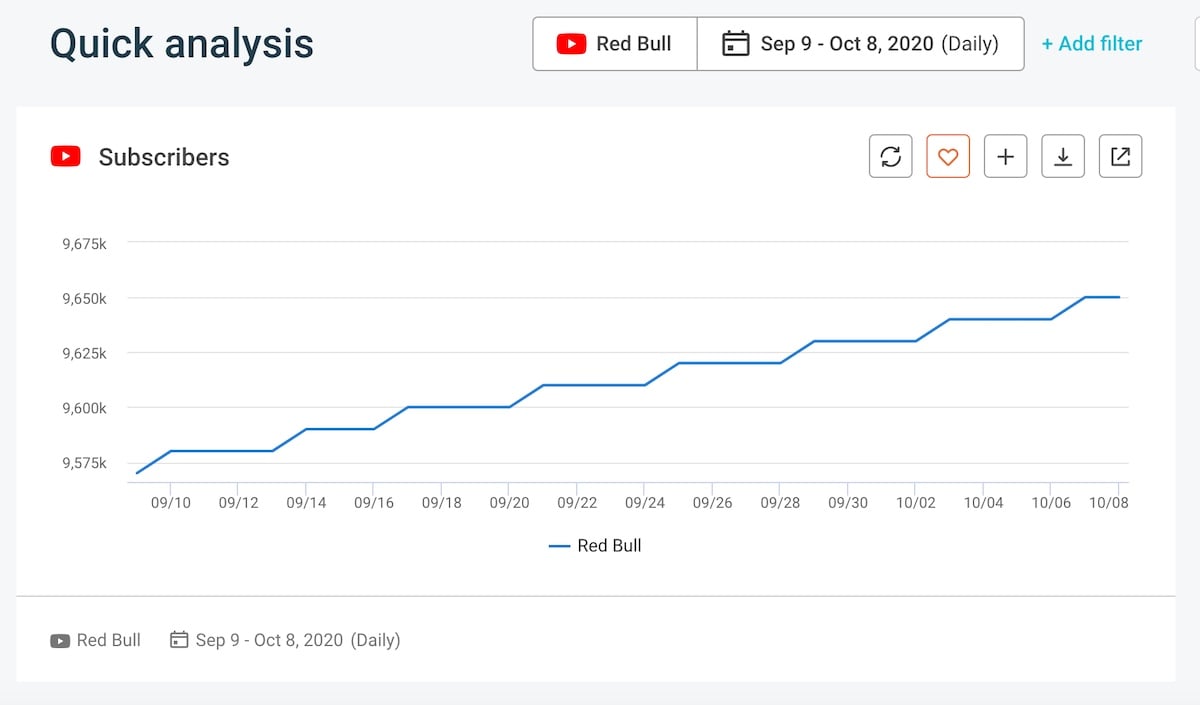Screen dimensions: 1200x705
Task: Click the 09/30 date label
Action: [x=848, y=503]
